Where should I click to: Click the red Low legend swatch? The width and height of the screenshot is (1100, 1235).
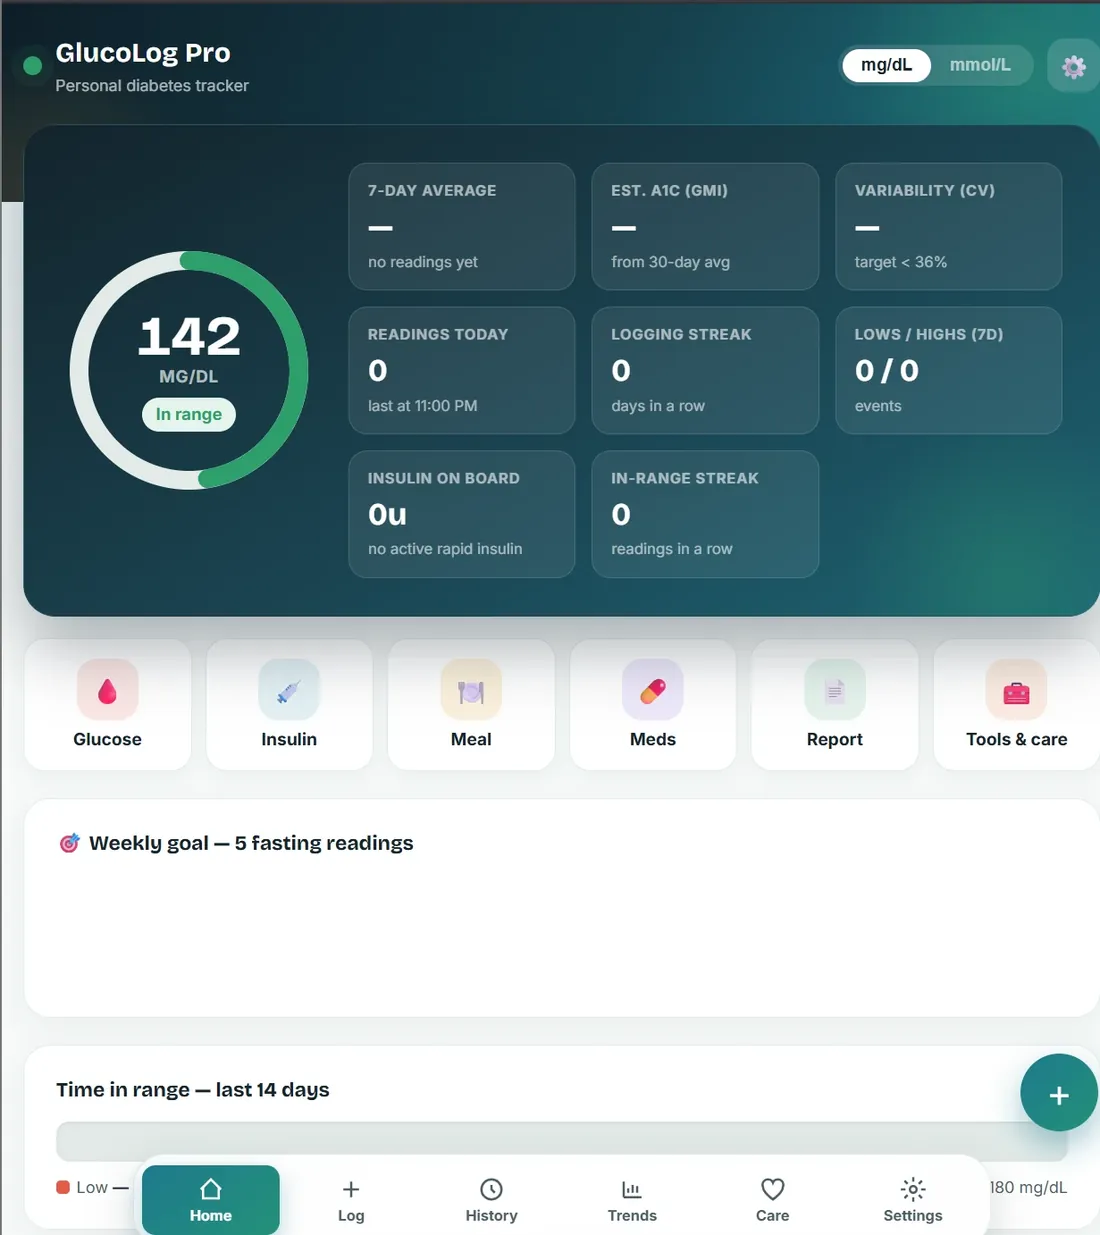pyautogui.click(x=63, y=1187)
